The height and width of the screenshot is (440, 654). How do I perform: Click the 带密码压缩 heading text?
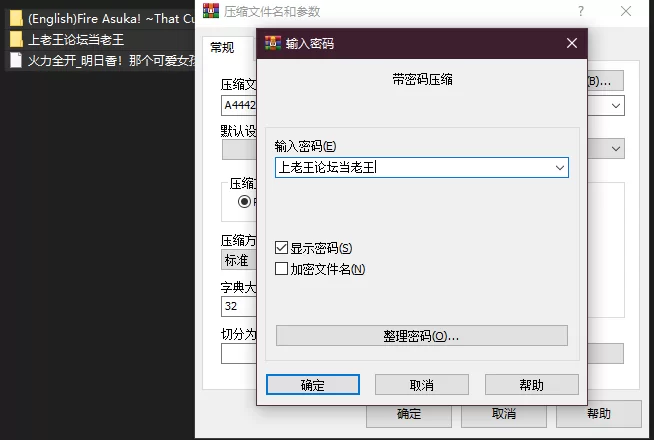[x=422, y=79]
